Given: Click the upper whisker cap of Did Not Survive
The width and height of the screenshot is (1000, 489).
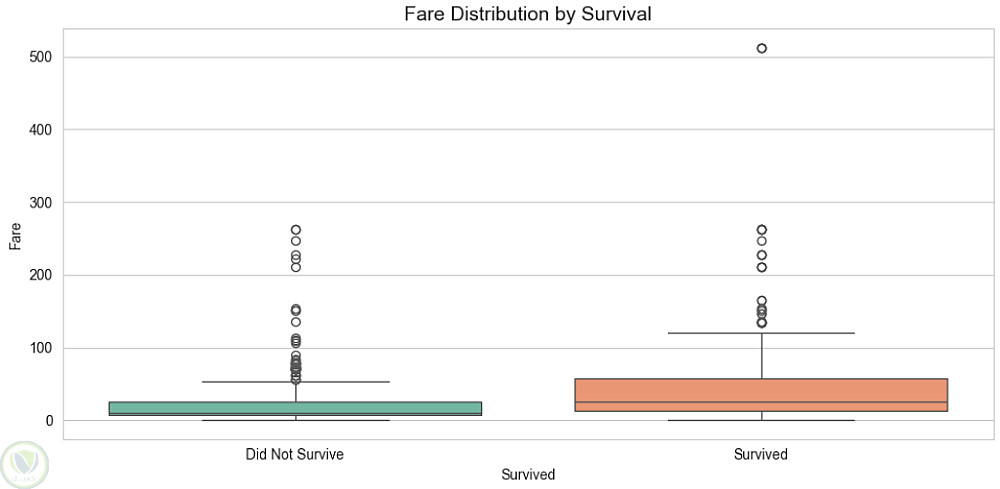Looking at the screenshot, I should point(295,382).
